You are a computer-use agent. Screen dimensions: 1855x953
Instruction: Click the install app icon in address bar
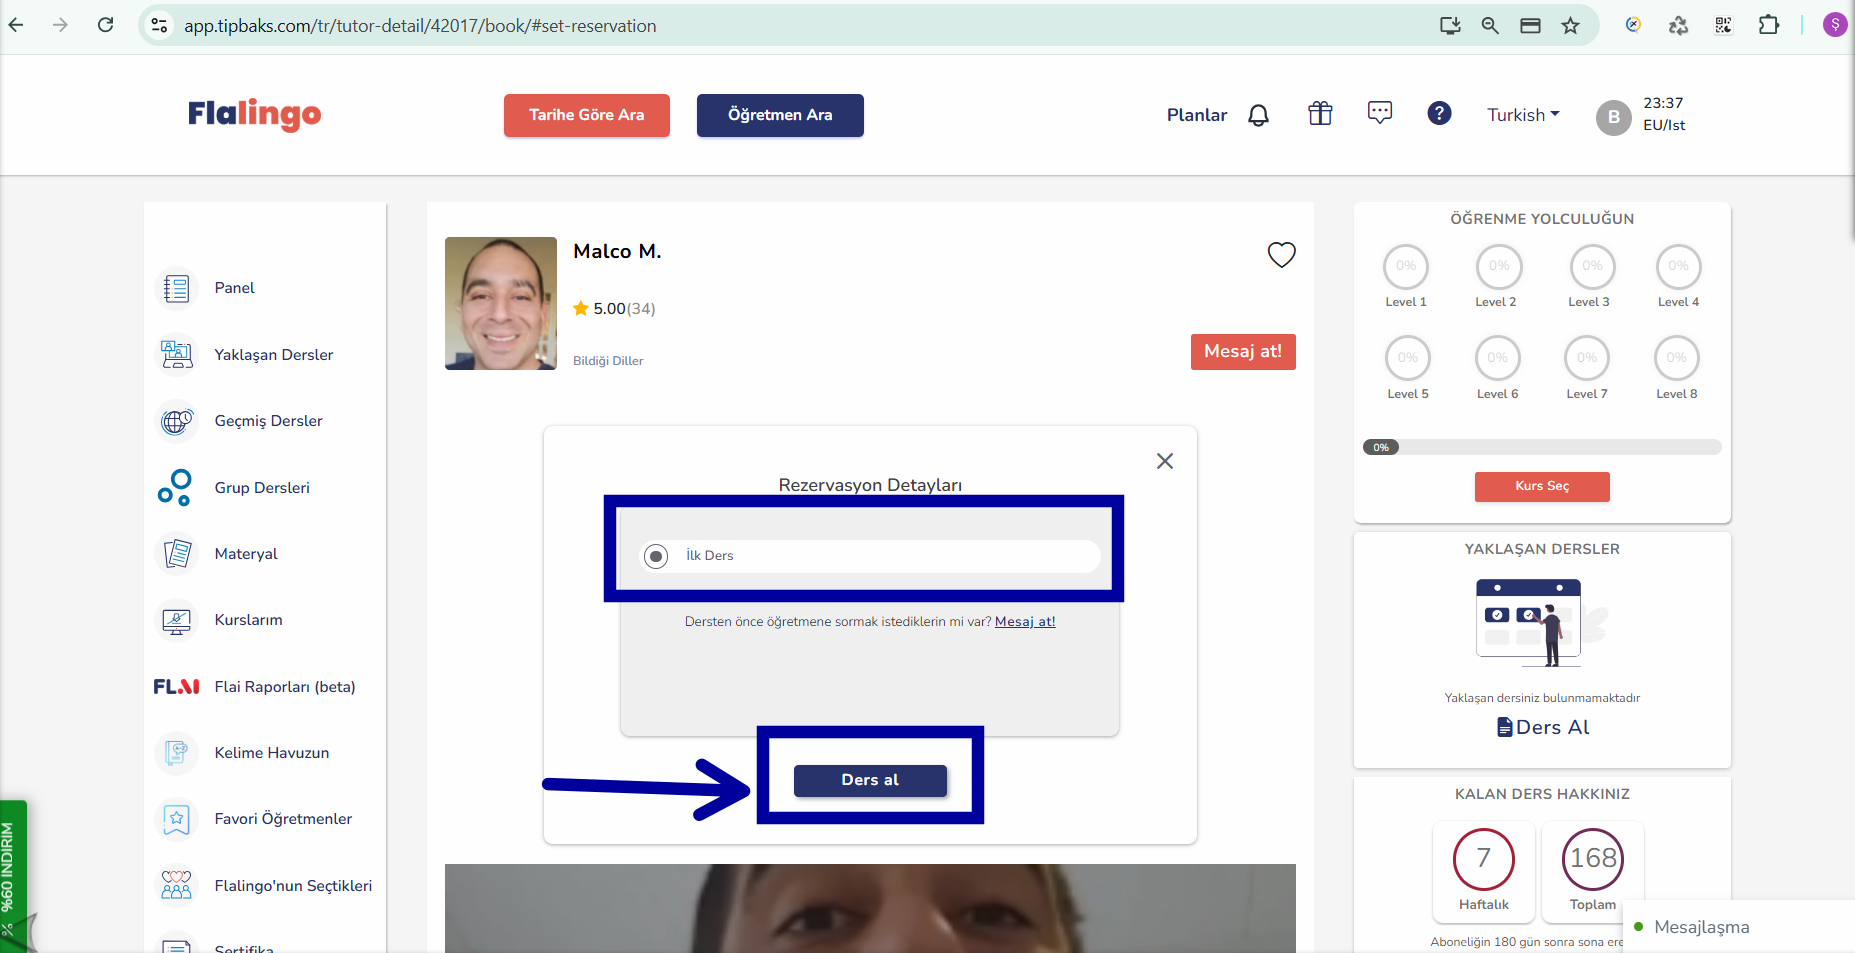click(1450, 26)
